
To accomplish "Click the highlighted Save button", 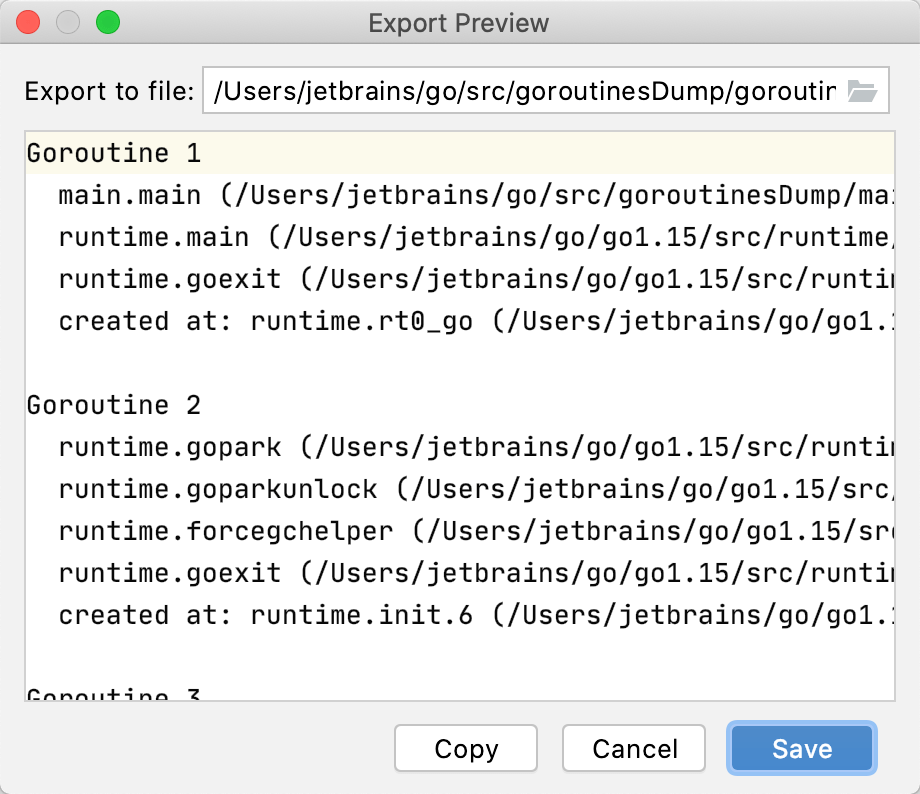I will pyautogui.click(x=800, y=748).
